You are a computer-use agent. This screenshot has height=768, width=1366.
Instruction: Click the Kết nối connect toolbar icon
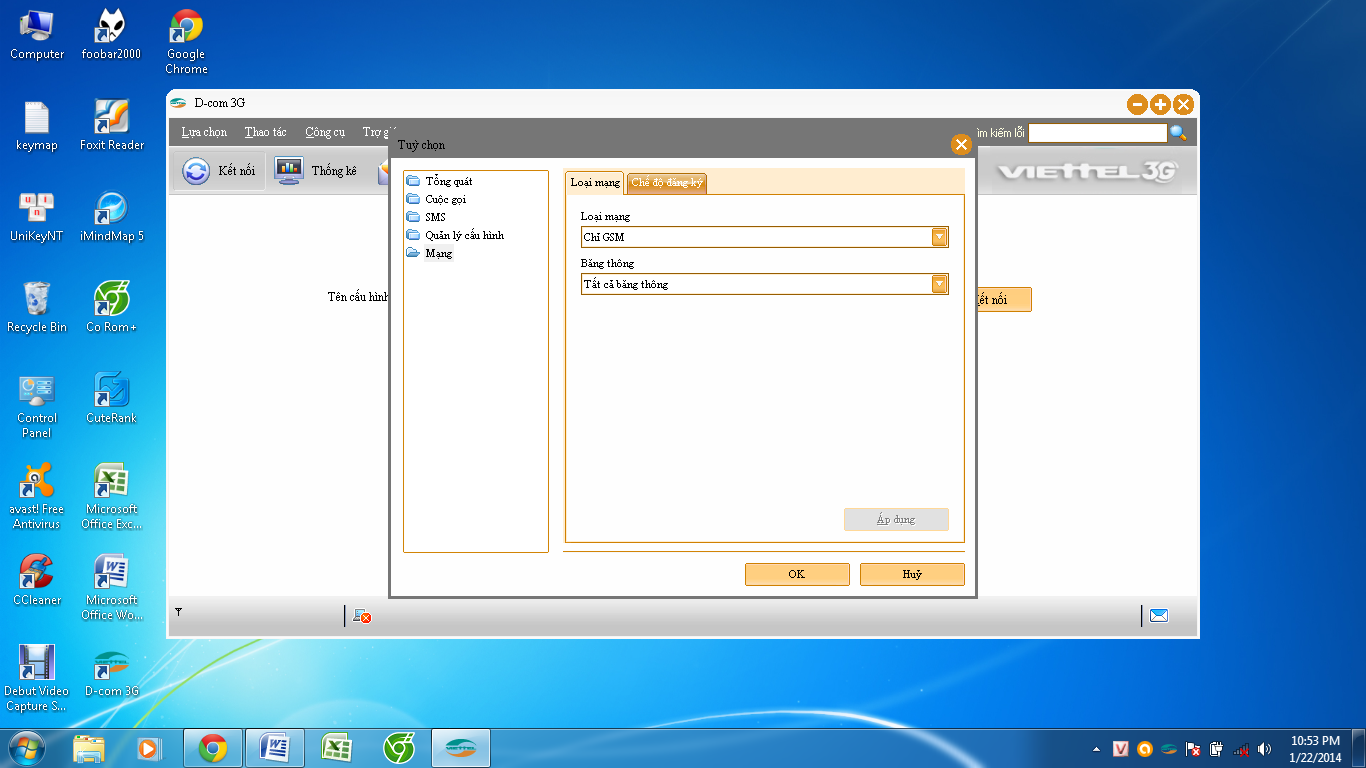[x=196, y=171]
